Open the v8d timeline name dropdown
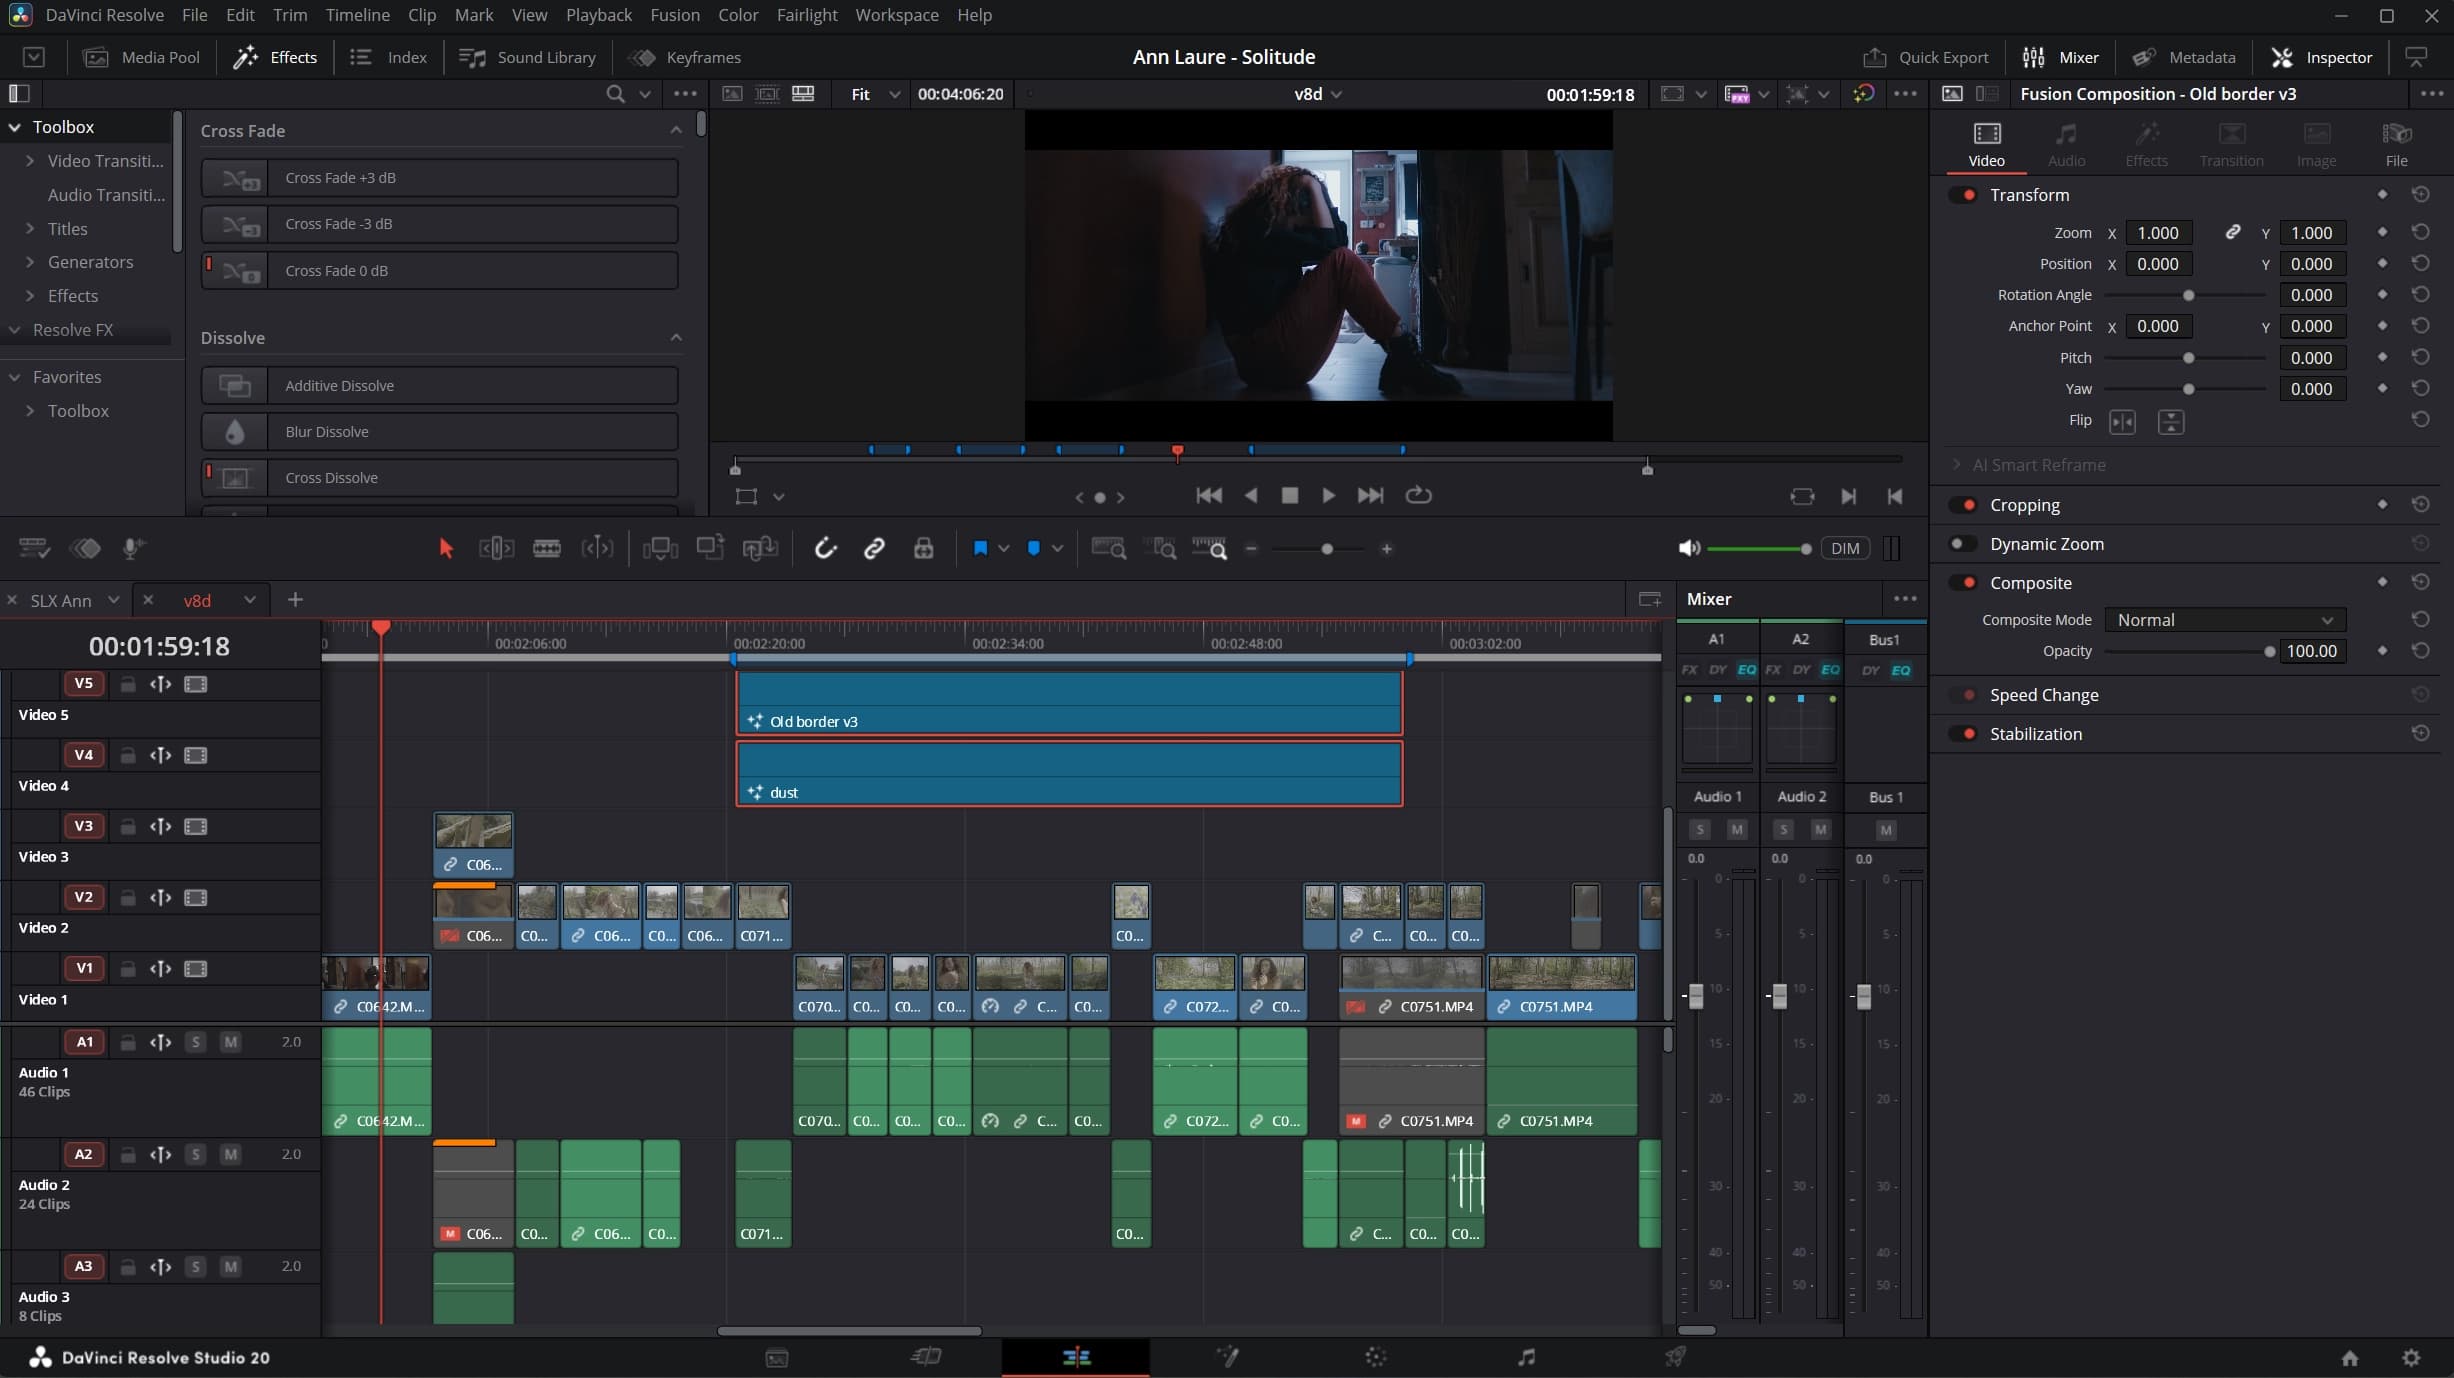 (1317, 94)
